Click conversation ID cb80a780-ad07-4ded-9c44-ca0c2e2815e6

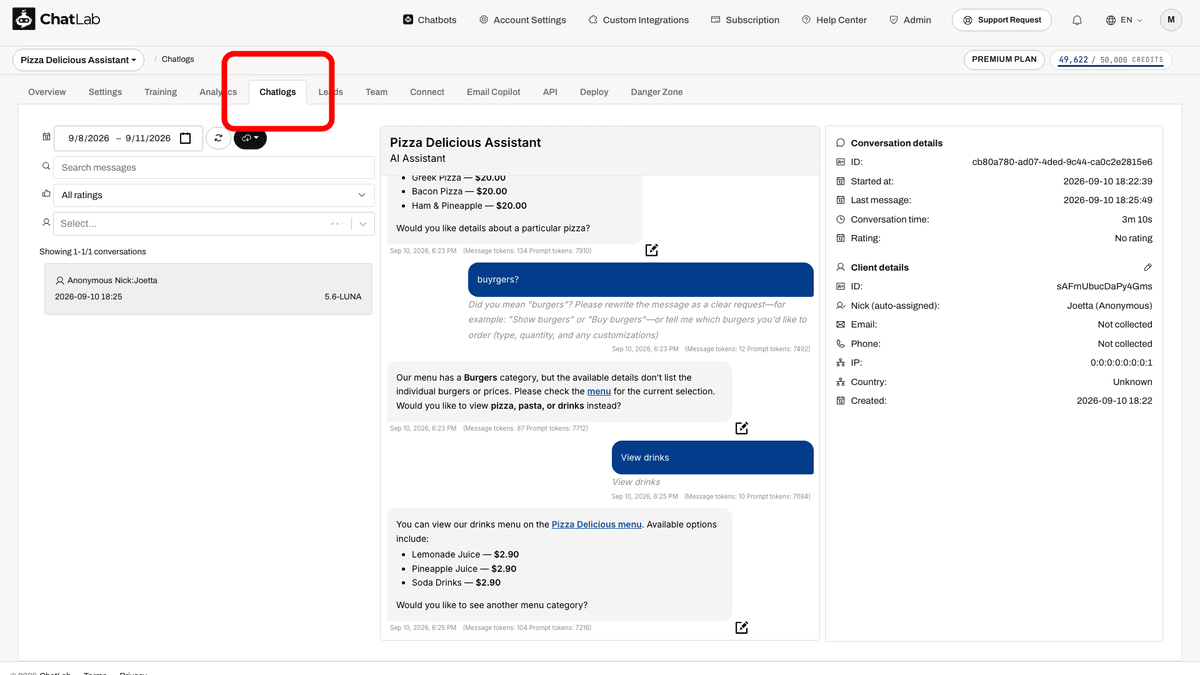[1062, 162]
